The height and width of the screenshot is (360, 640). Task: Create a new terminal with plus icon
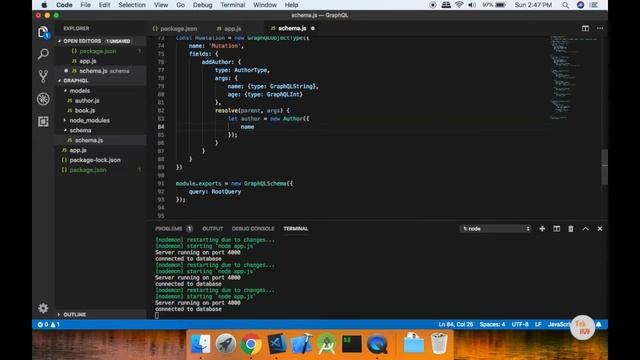tap(542, 229)
